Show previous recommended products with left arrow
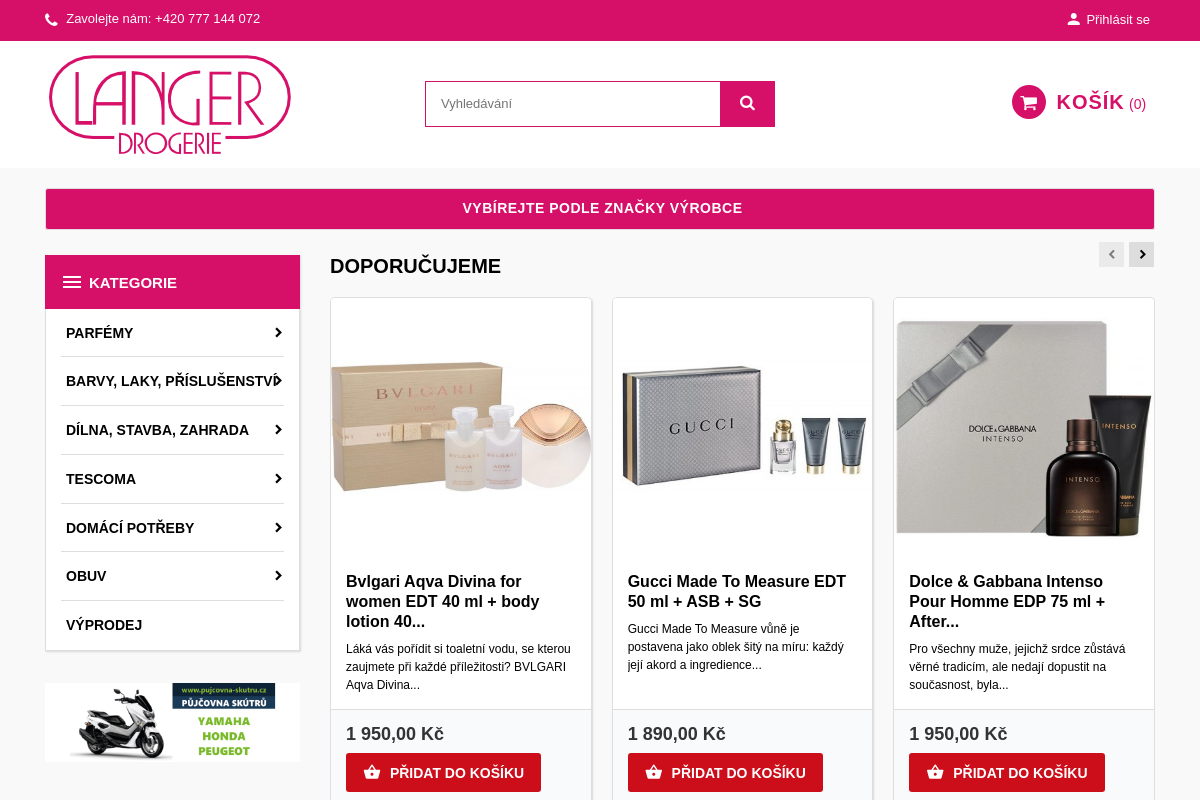Image resolution: width=1200 pixels, height=800 pixels. (x=1111, y=254)
